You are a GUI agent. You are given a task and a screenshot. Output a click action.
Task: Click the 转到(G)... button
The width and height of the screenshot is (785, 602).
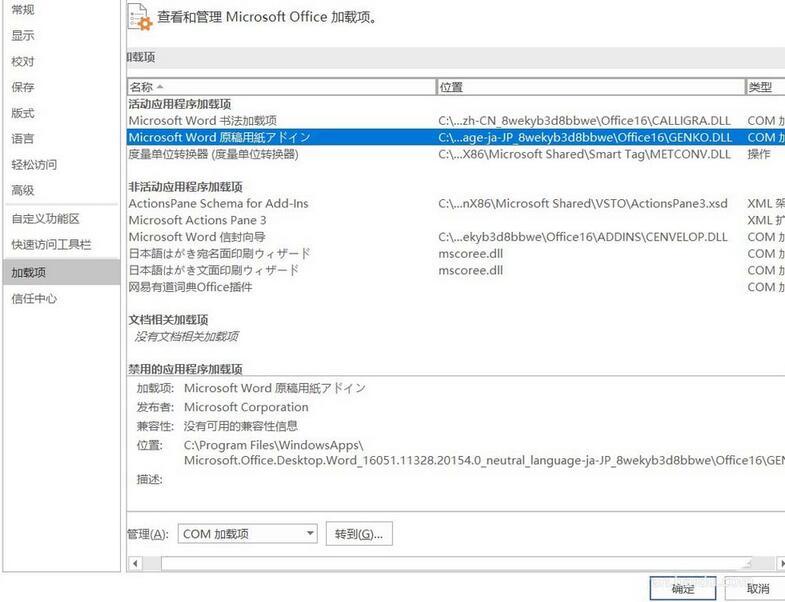pyautogui.click(x=359, y=534)
